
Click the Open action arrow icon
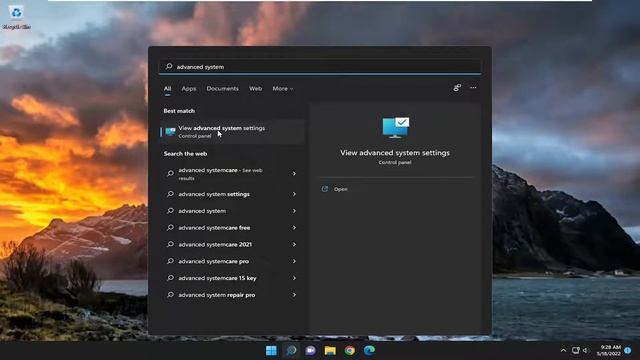pos(325,189)
